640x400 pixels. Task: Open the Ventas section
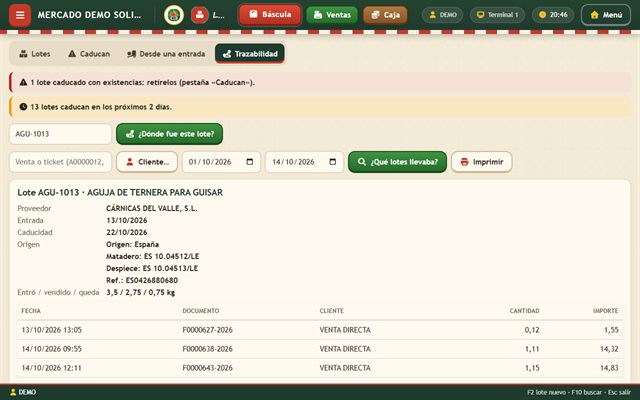click(x=332, y=15)
